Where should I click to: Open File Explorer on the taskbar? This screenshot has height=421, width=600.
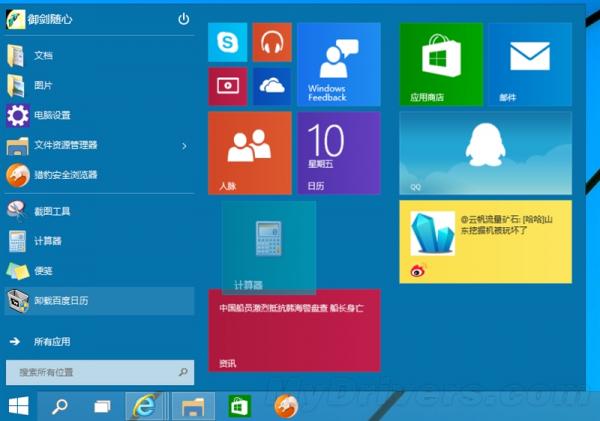193,406
